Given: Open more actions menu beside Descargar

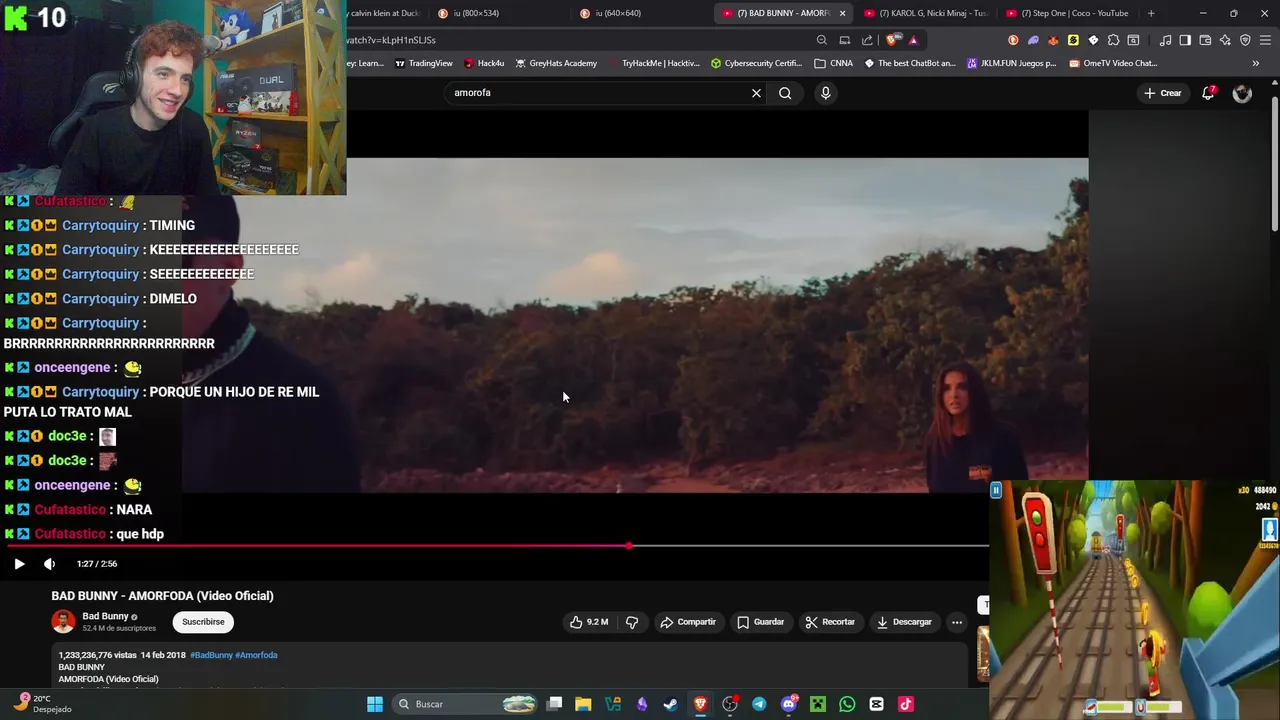Looking at the screenshot, I should coord(957,622).
